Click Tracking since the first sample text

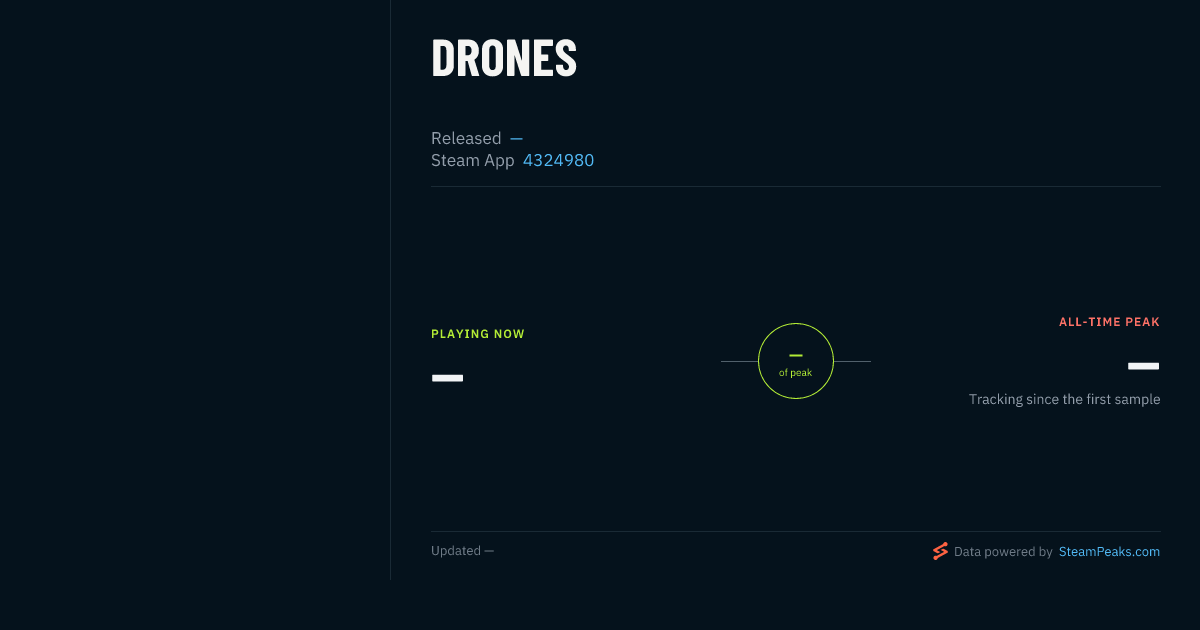click(x=1064, y=399)
